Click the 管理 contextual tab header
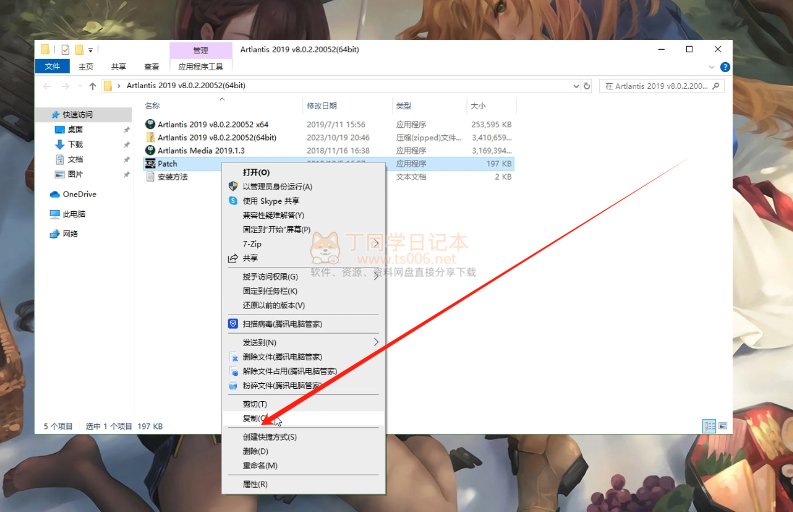This screenshot has width=793, height=512. (200, 50)
